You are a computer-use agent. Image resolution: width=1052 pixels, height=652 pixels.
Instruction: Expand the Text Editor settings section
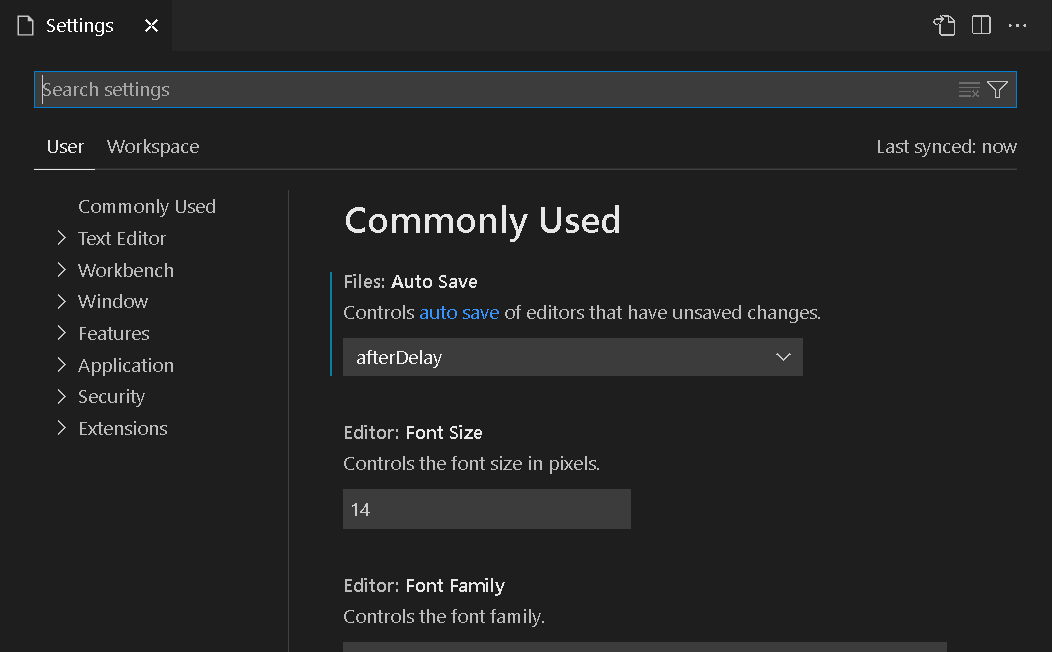(x=62, y=238)
